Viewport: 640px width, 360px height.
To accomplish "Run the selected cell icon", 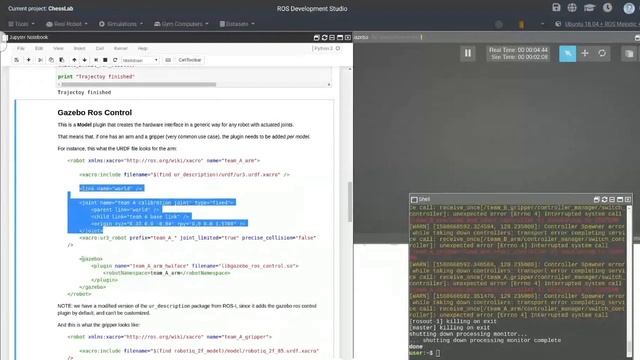I will tap(96, 60).
